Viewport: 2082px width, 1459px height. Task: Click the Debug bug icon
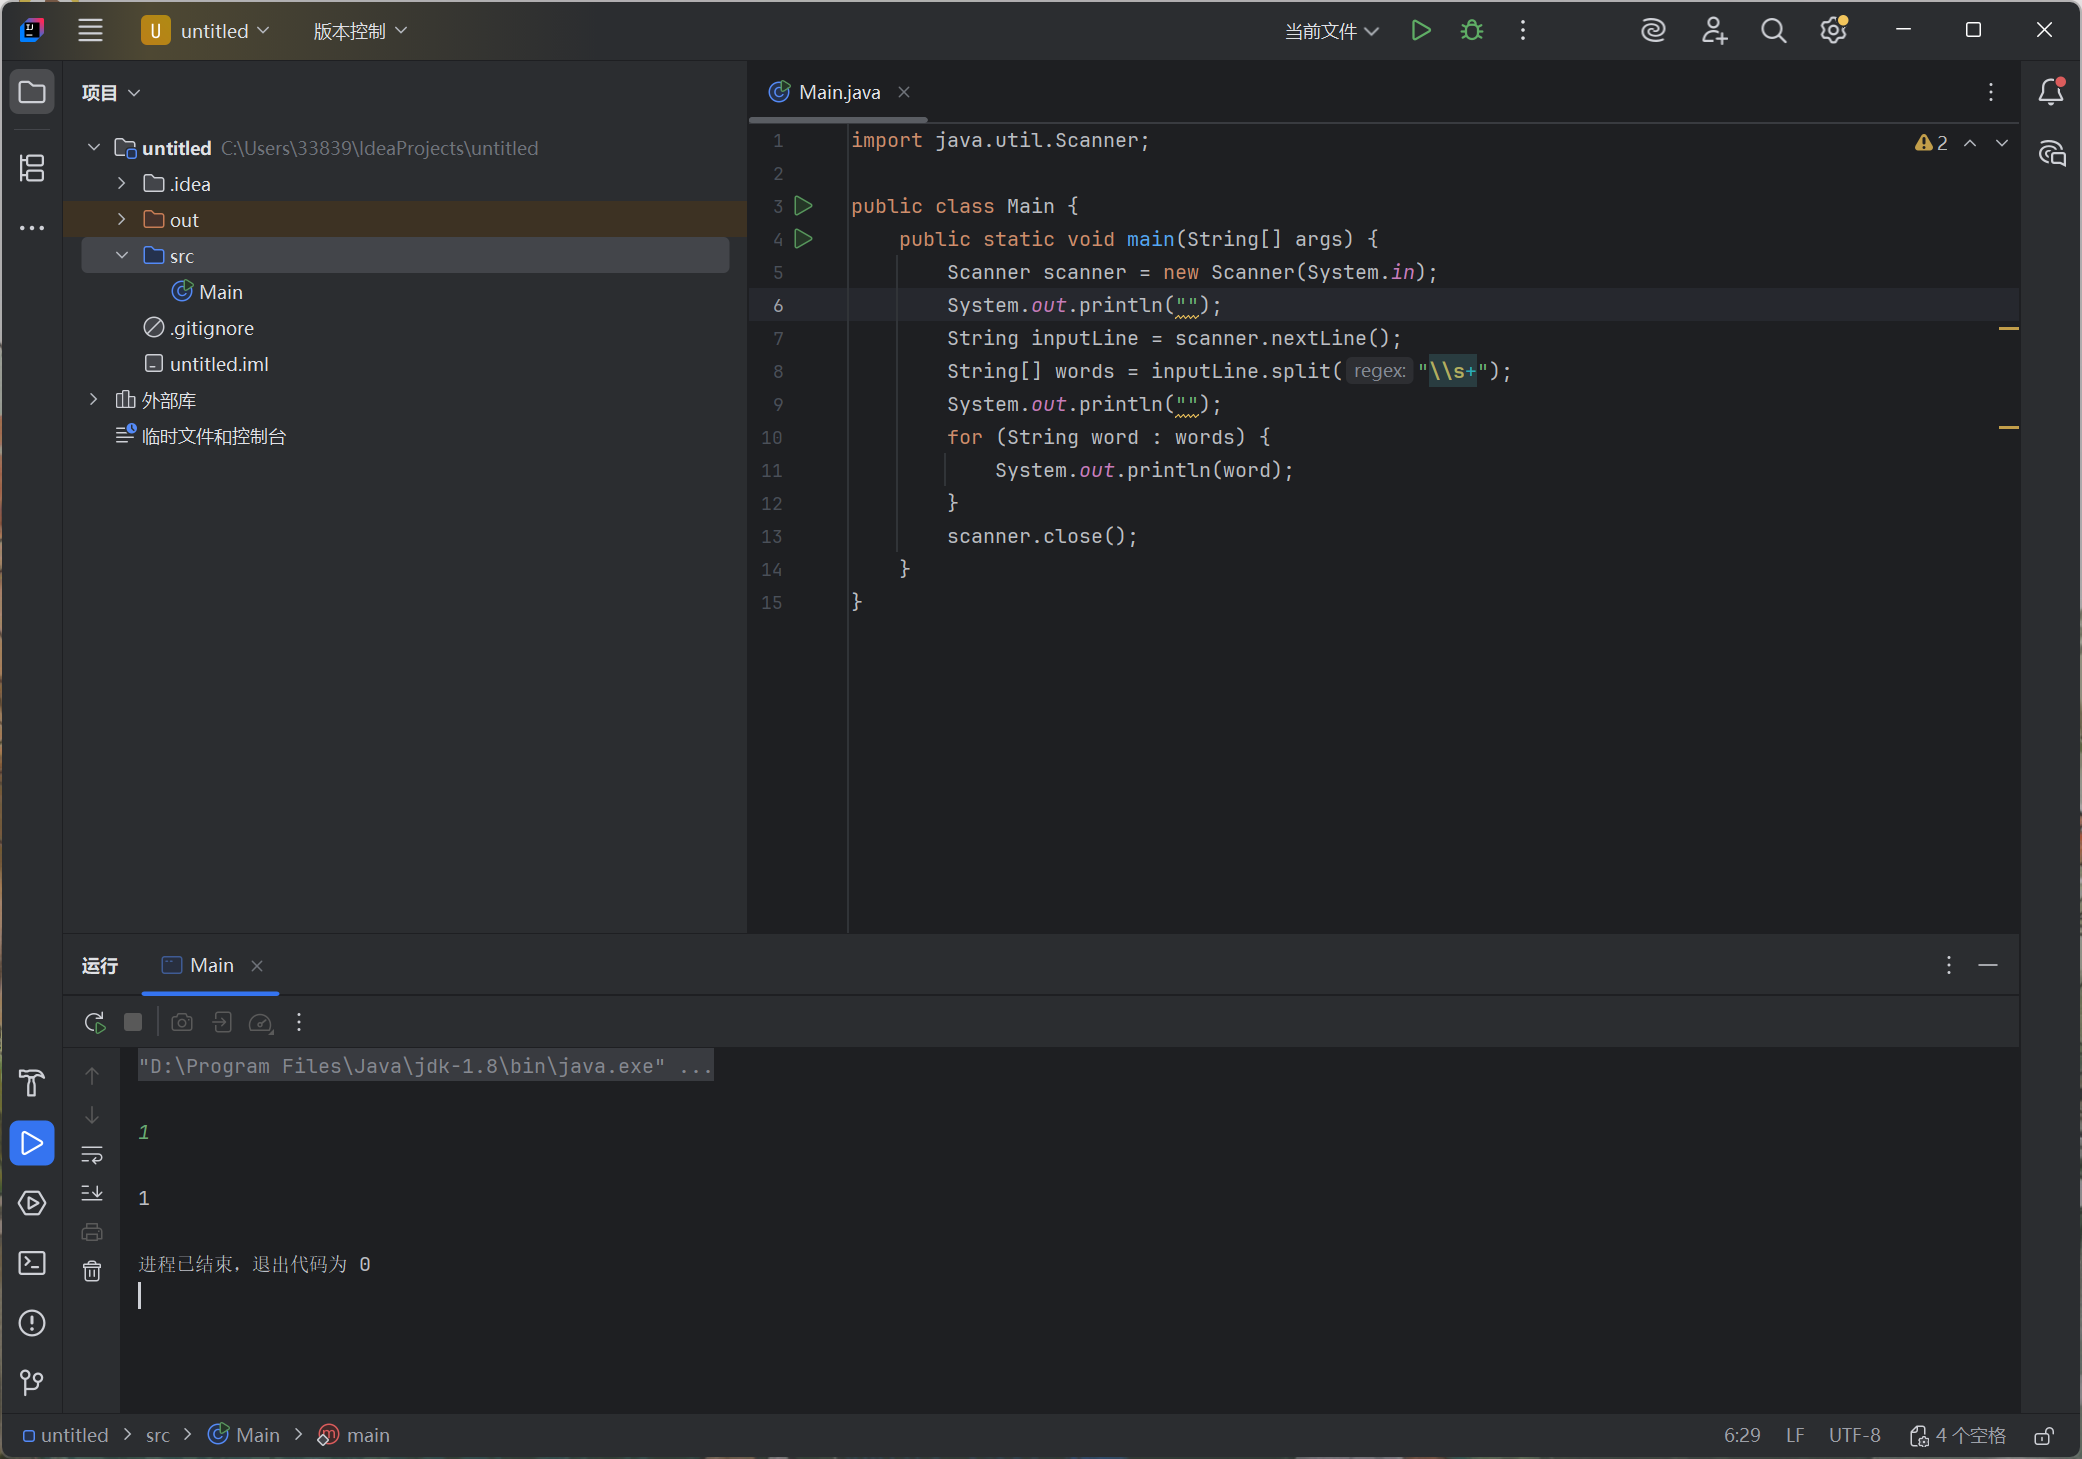[1471, 31]
